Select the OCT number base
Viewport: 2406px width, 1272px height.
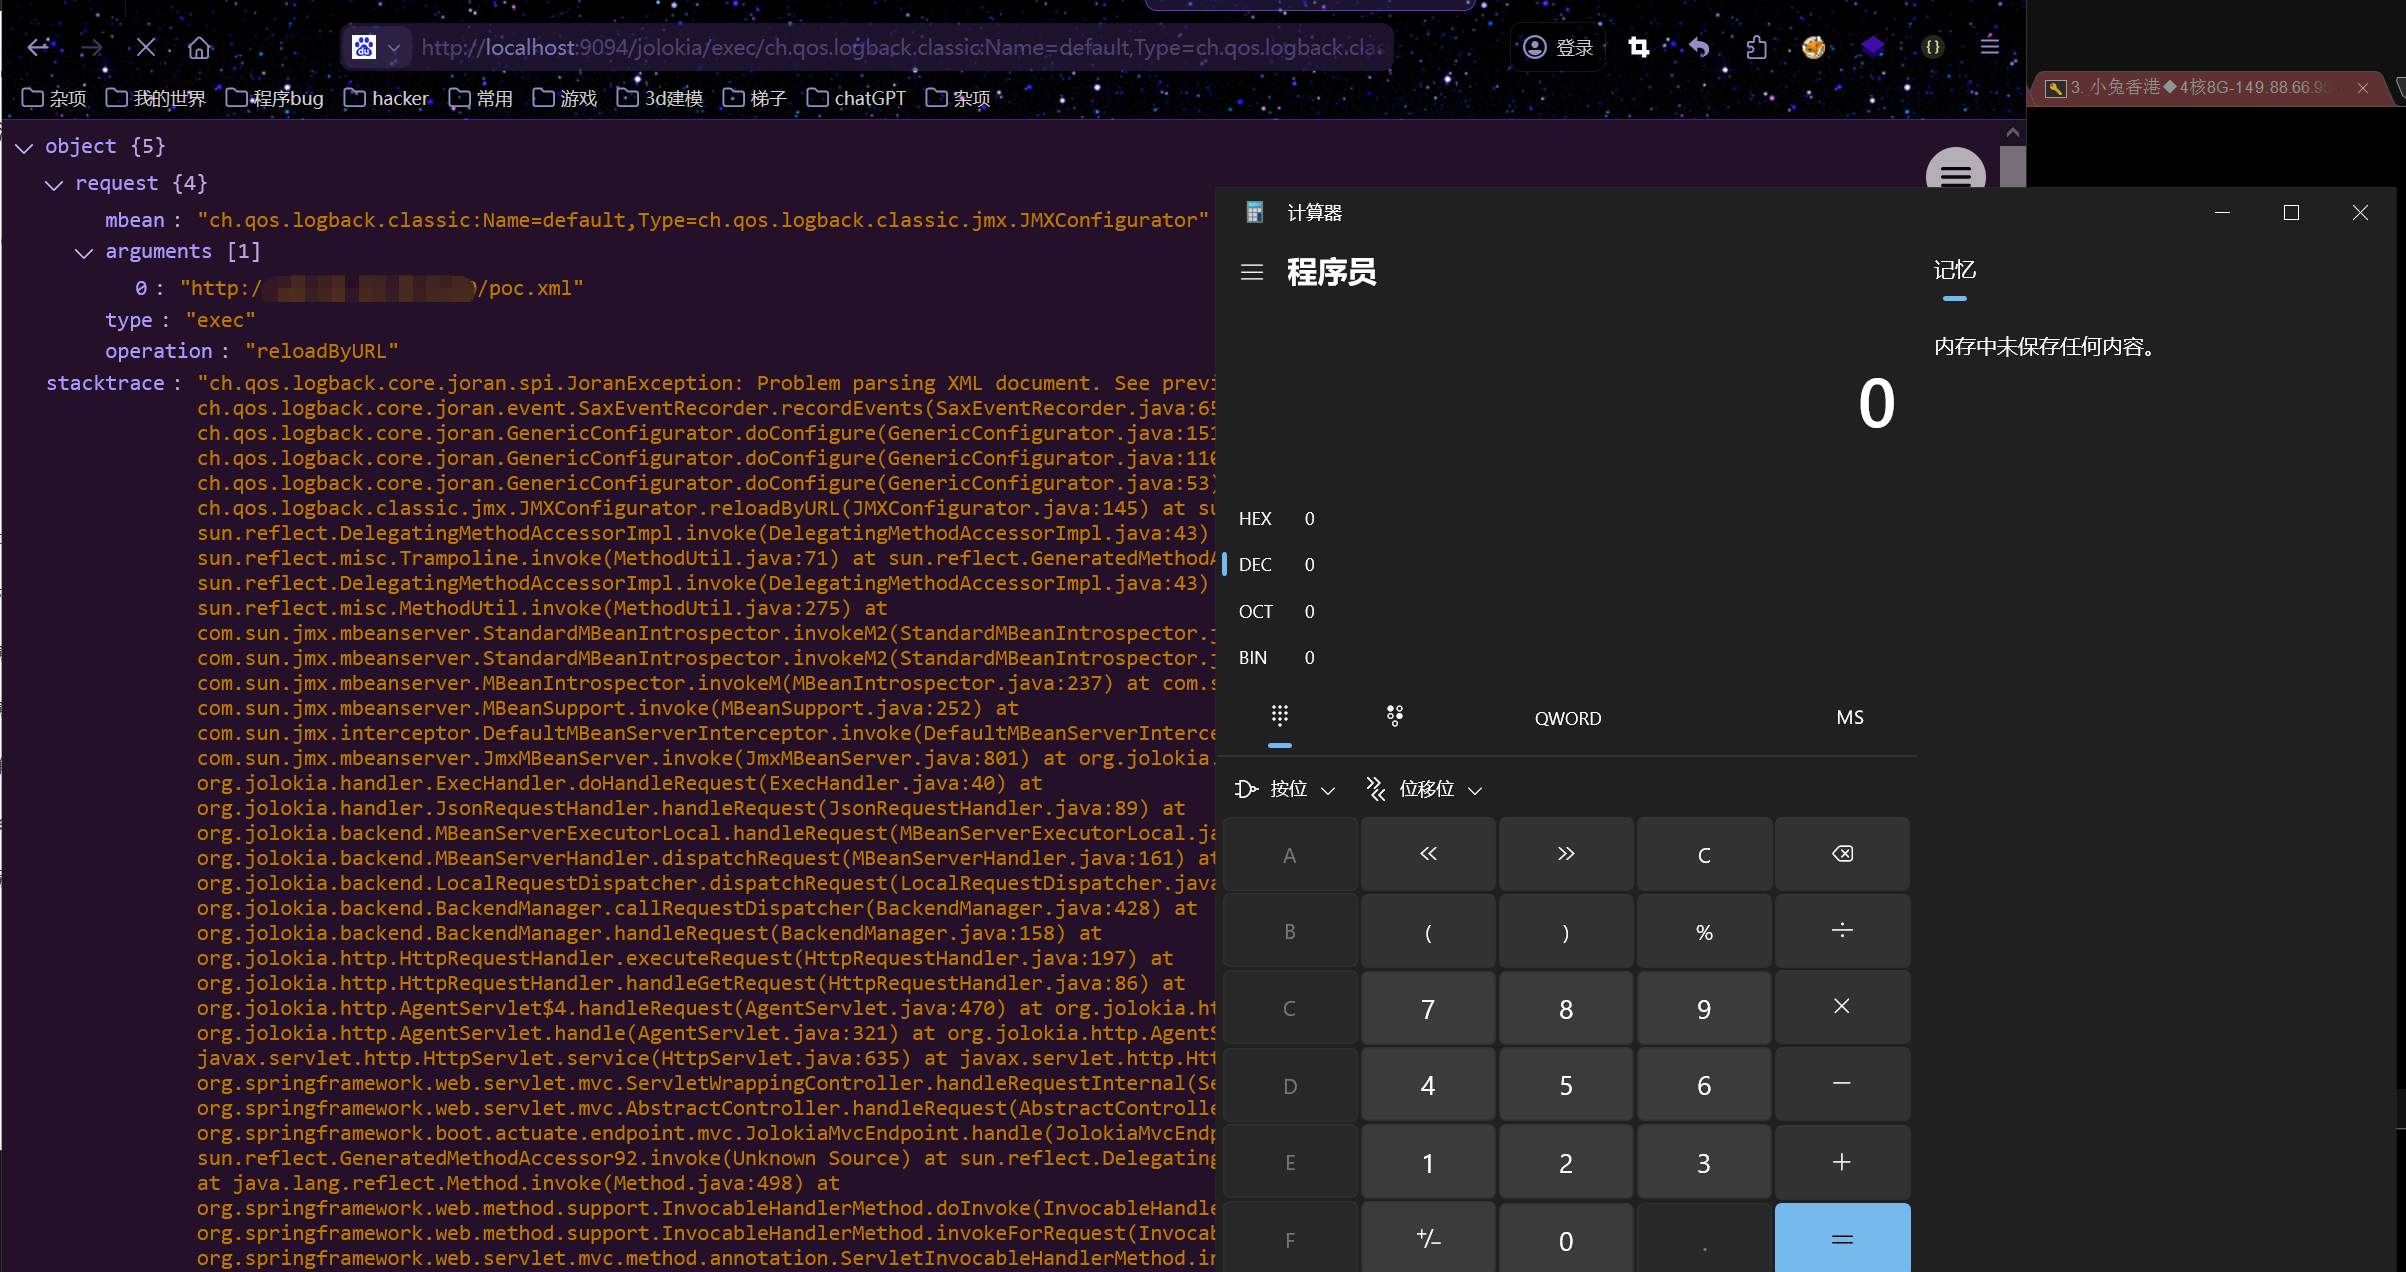click(x=1256, y=611)
